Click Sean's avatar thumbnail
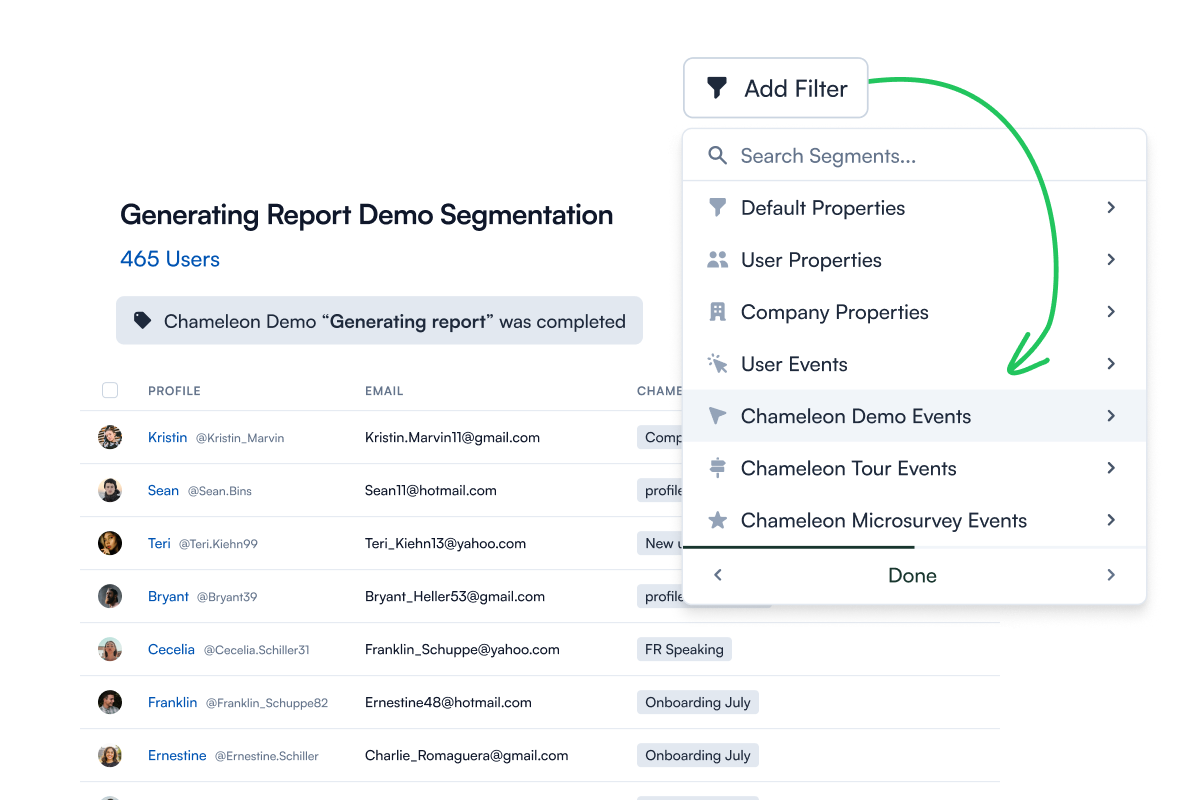Viewport: 1200px width, 800px height. [x=110, y=490]
